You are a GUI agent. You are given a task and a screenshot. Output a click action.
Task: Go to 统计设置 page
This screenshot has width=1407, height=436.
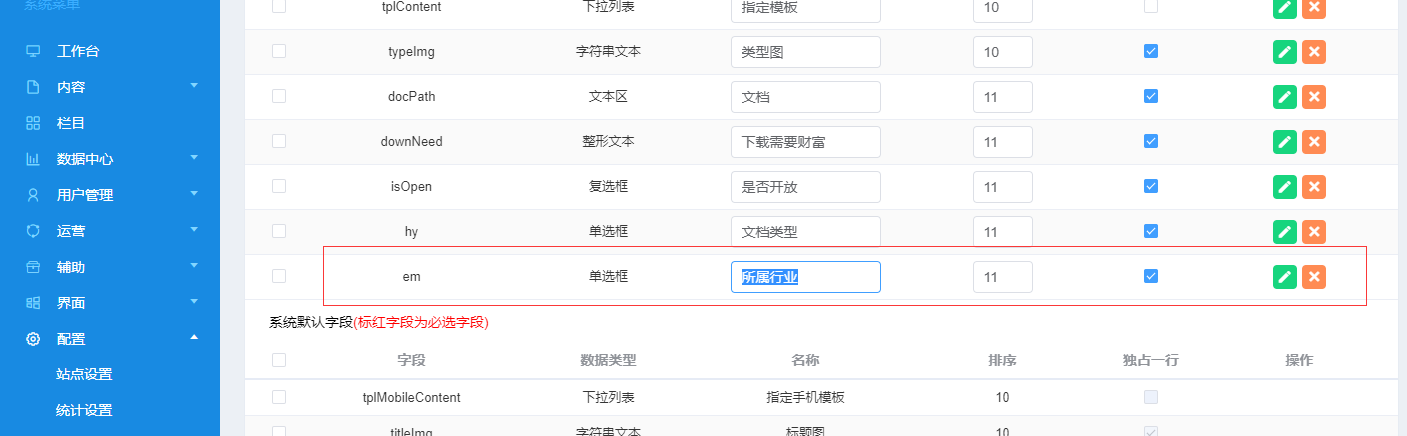[84, 410]
